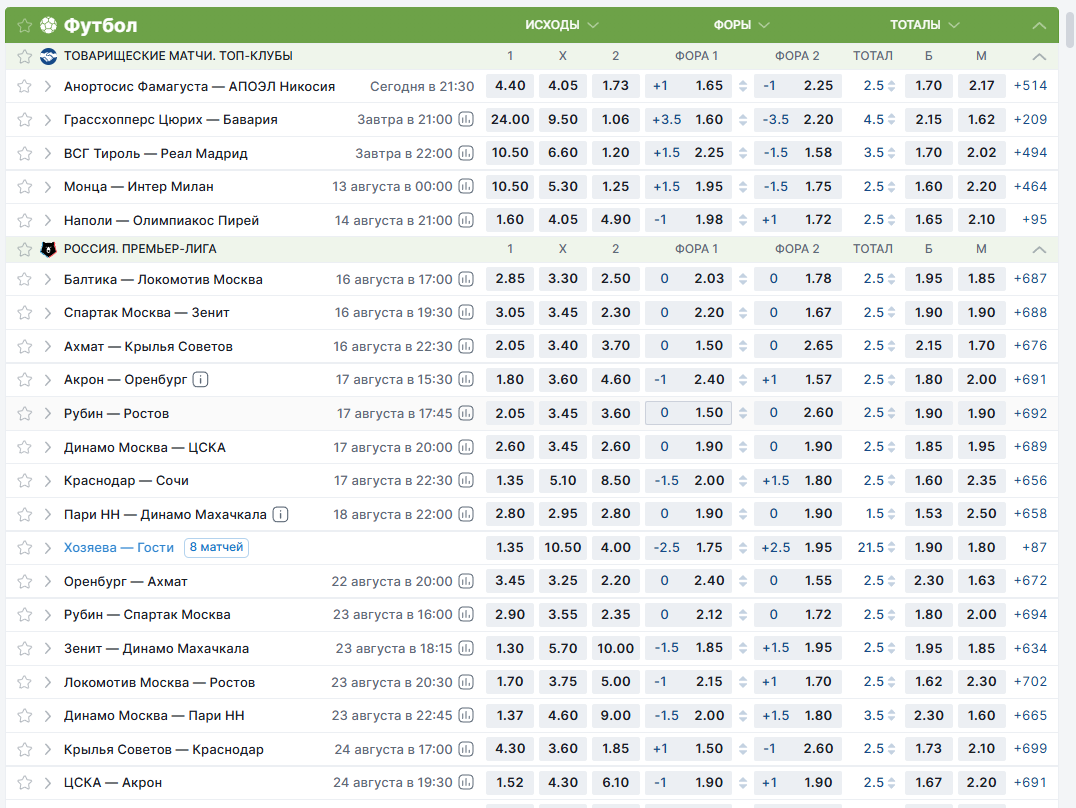Show +514 more markets for Анортосис — АПОЭЛ
Screen dimensions: 1076x808
1030,86
